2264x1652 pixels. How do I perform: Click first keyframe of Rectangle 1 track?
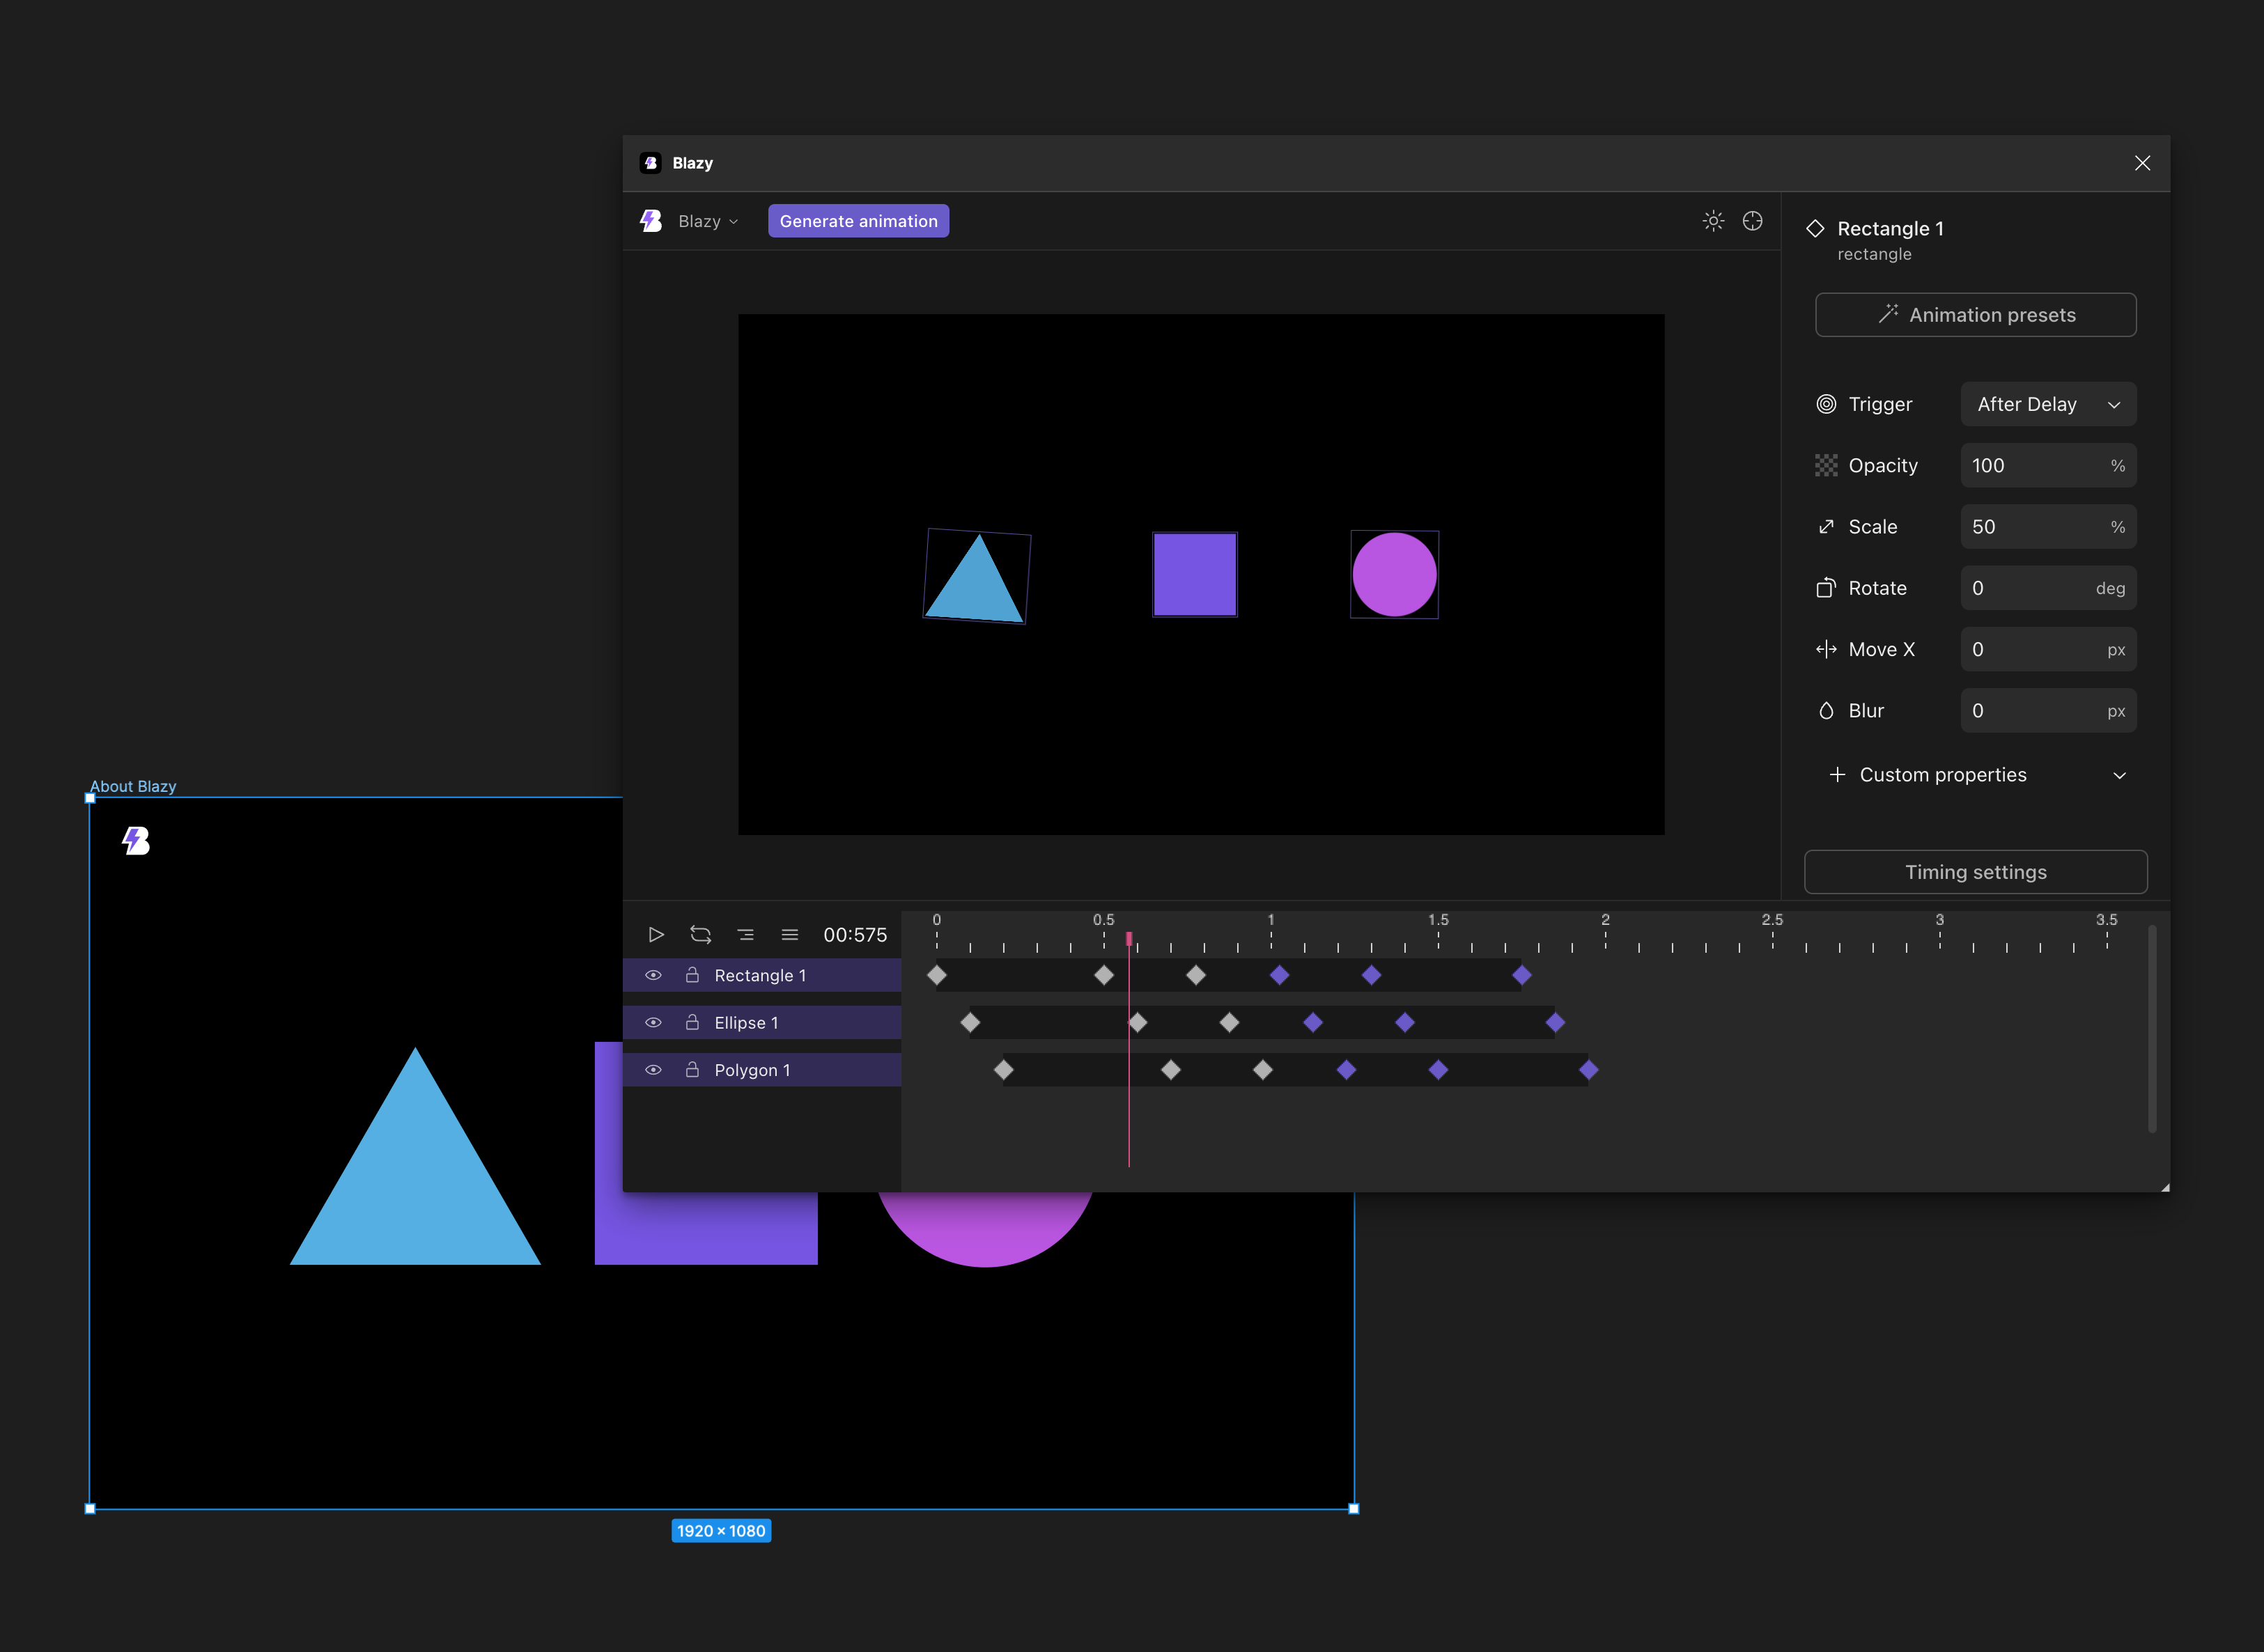[x=936, y=975]
